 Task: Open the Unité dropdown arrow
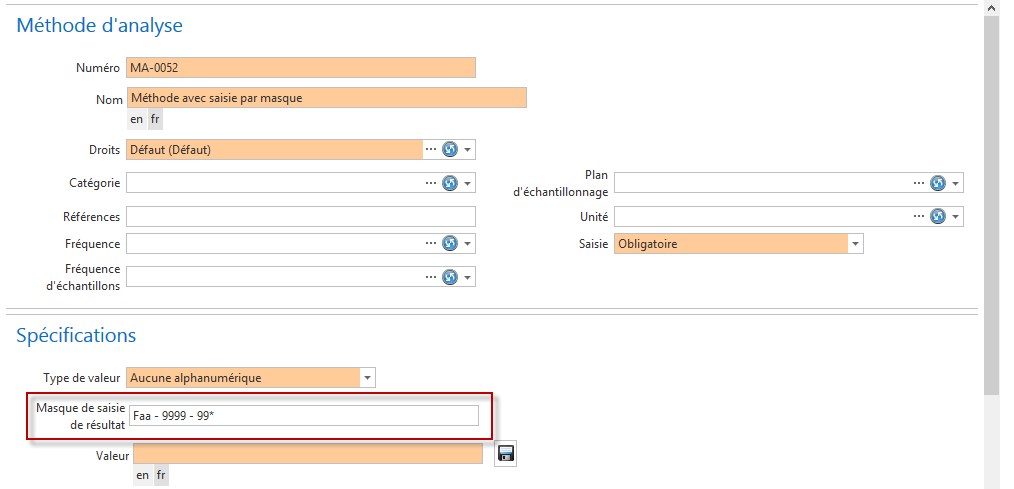tap(956, 217)
